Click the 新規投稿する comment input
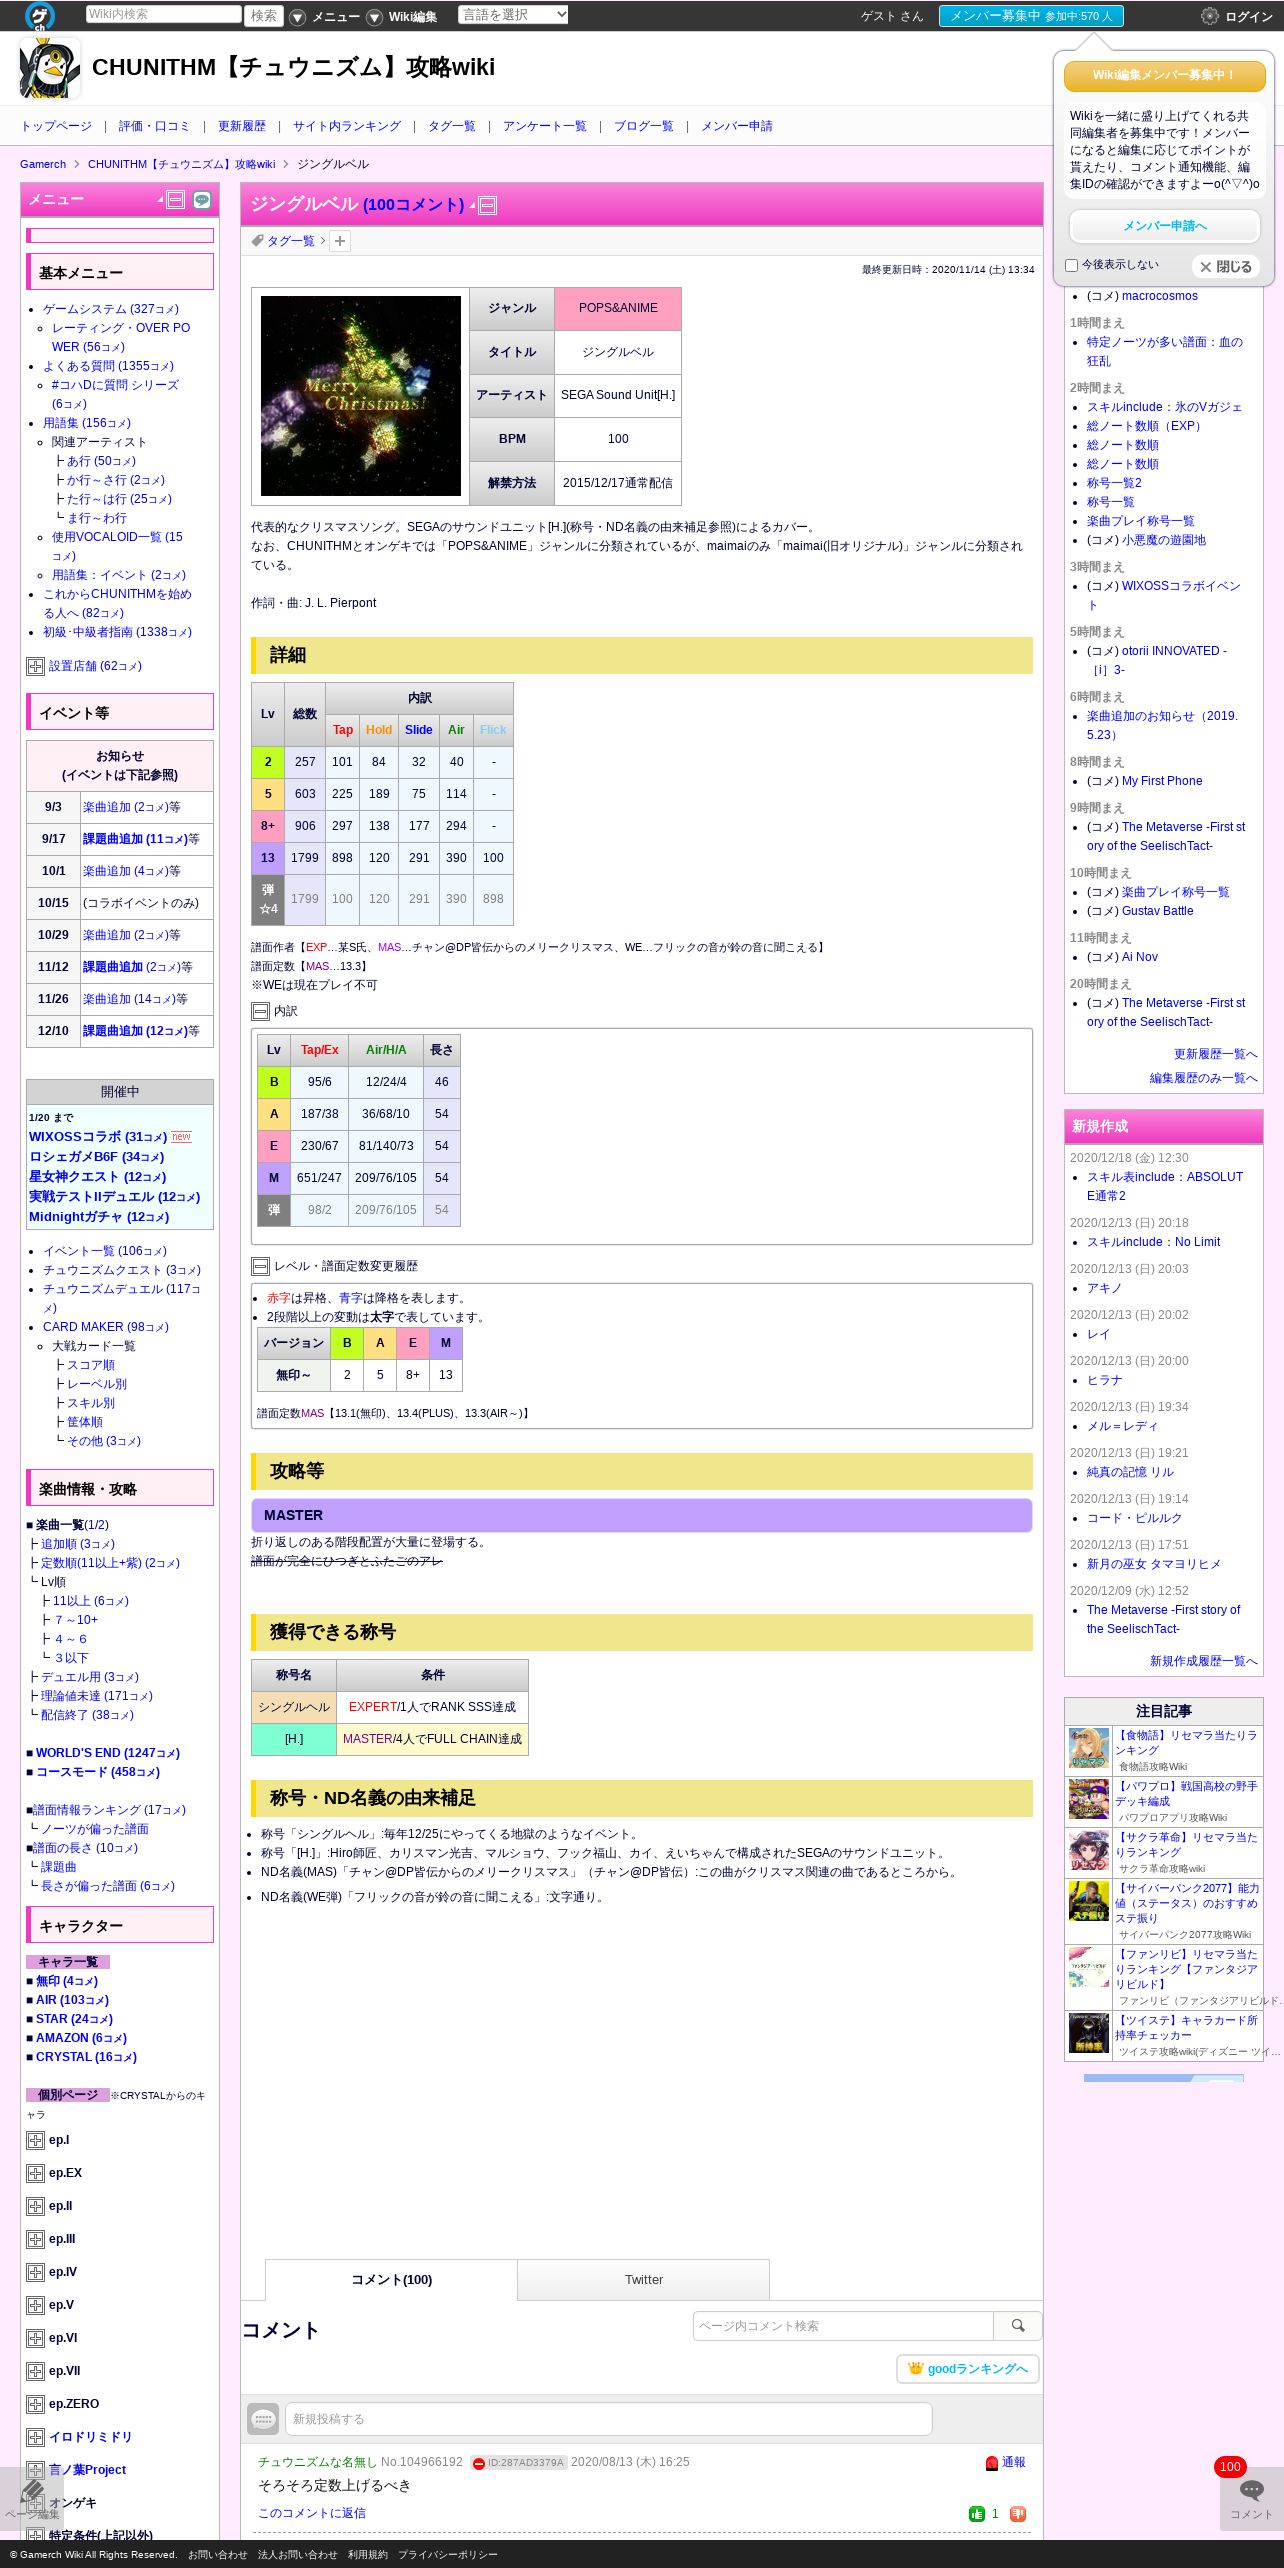Viewport: 1284px width, 2568px height. [609, 2419]
